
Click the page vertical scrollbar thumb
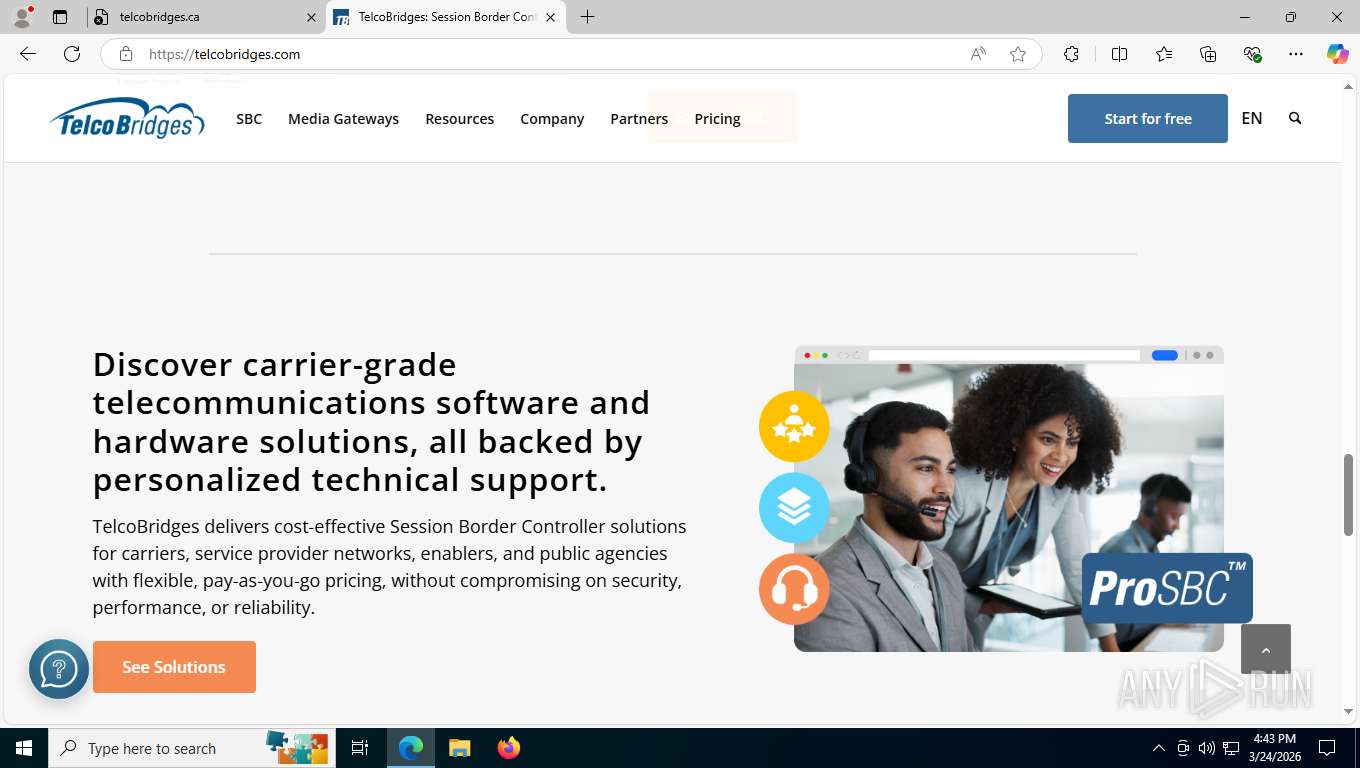pyautogui.click(x=1348, y=494)
